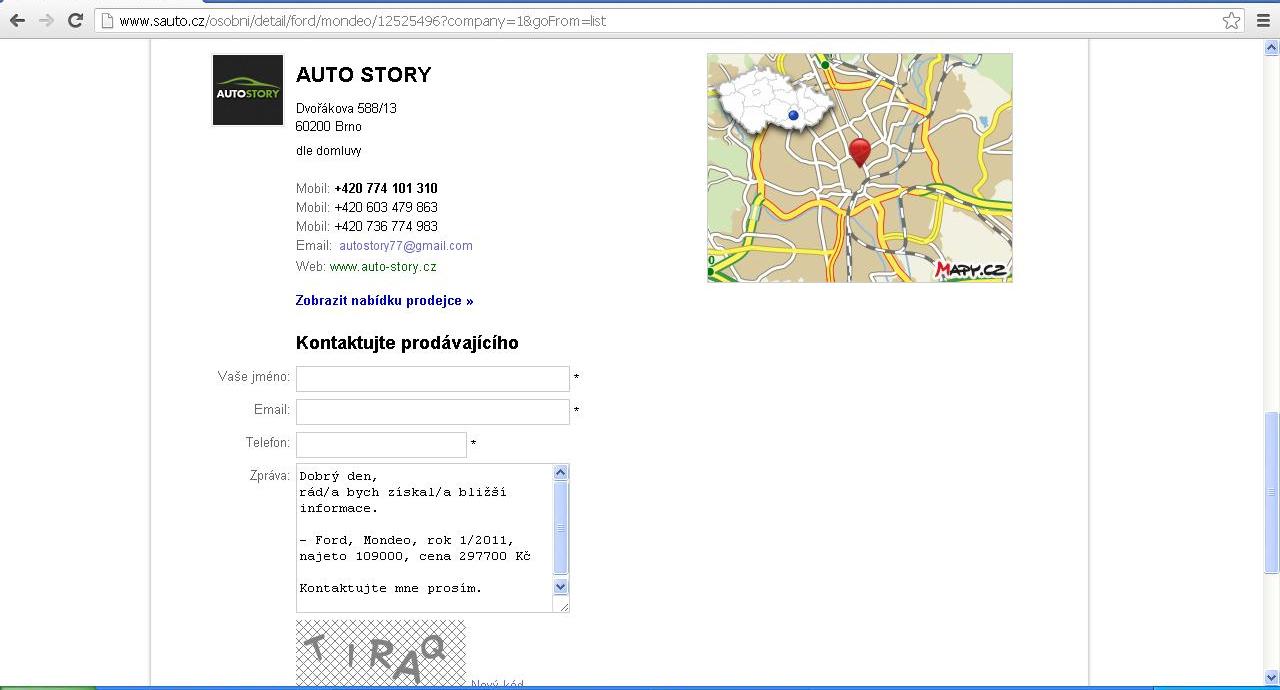
Task: Click the 'Vaše jméno' input field
Action: coord(432,378)
